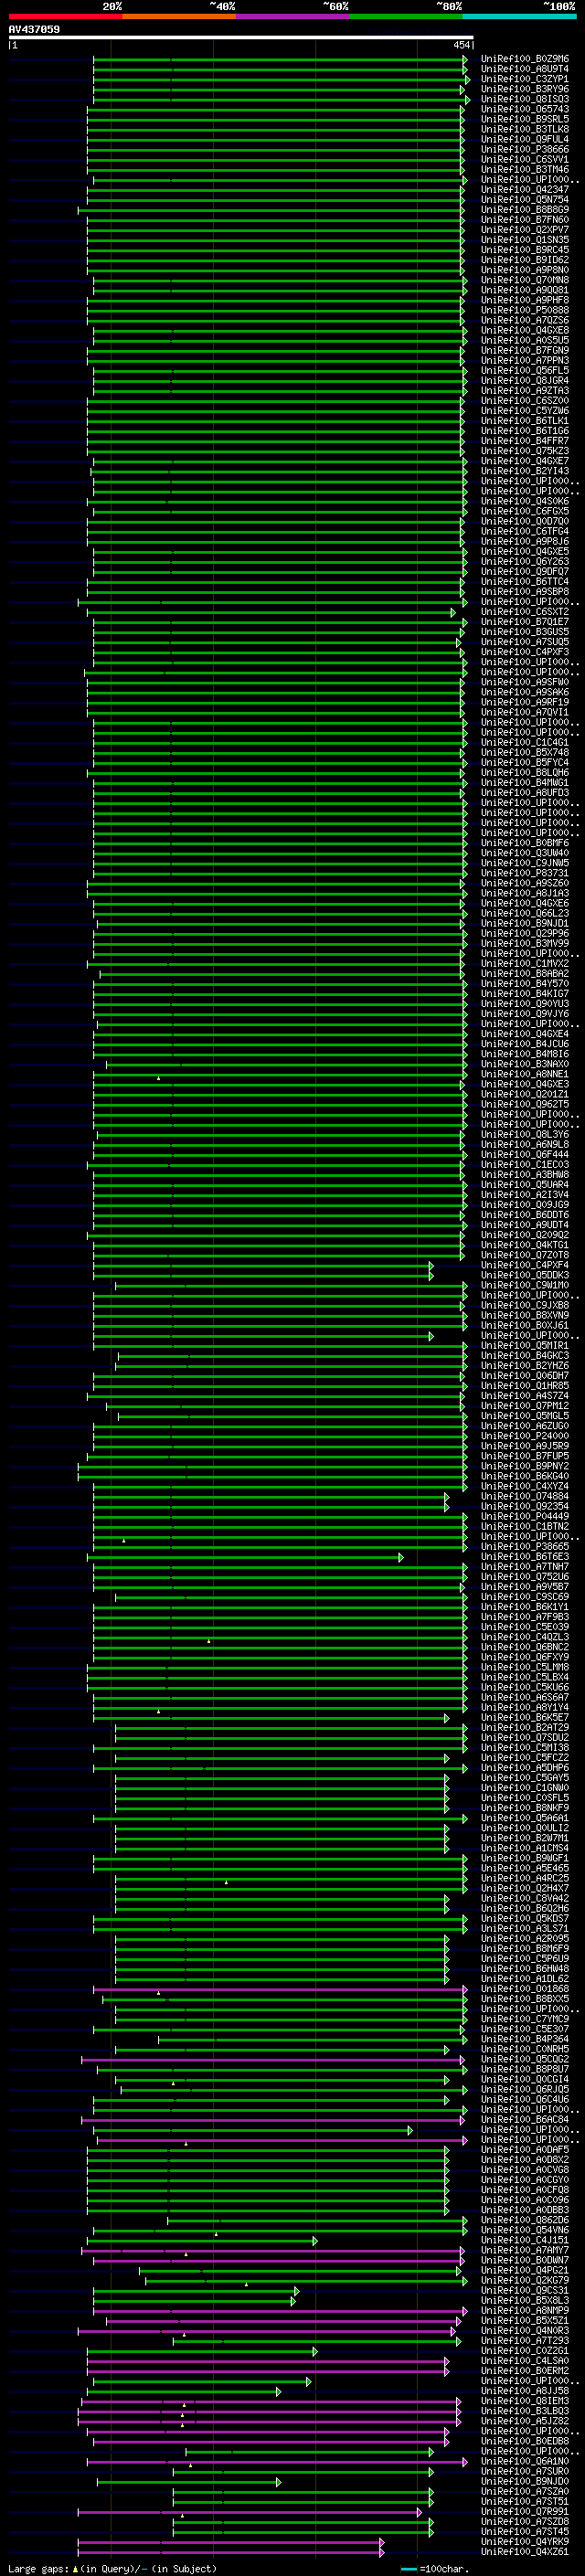Click the UniRef100_Q42347 label
This screenshot has height=2576, width=585.
click(525, 189)
